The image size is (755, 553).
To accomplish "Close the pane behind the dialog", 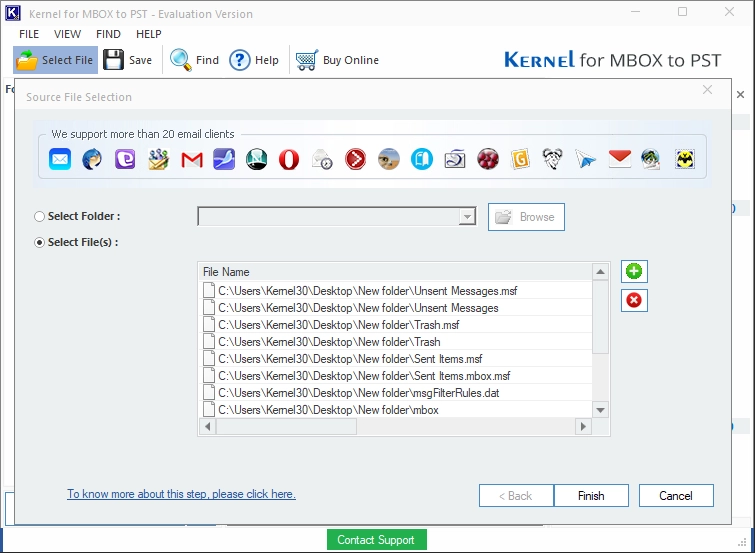I will tap(741, 95).
